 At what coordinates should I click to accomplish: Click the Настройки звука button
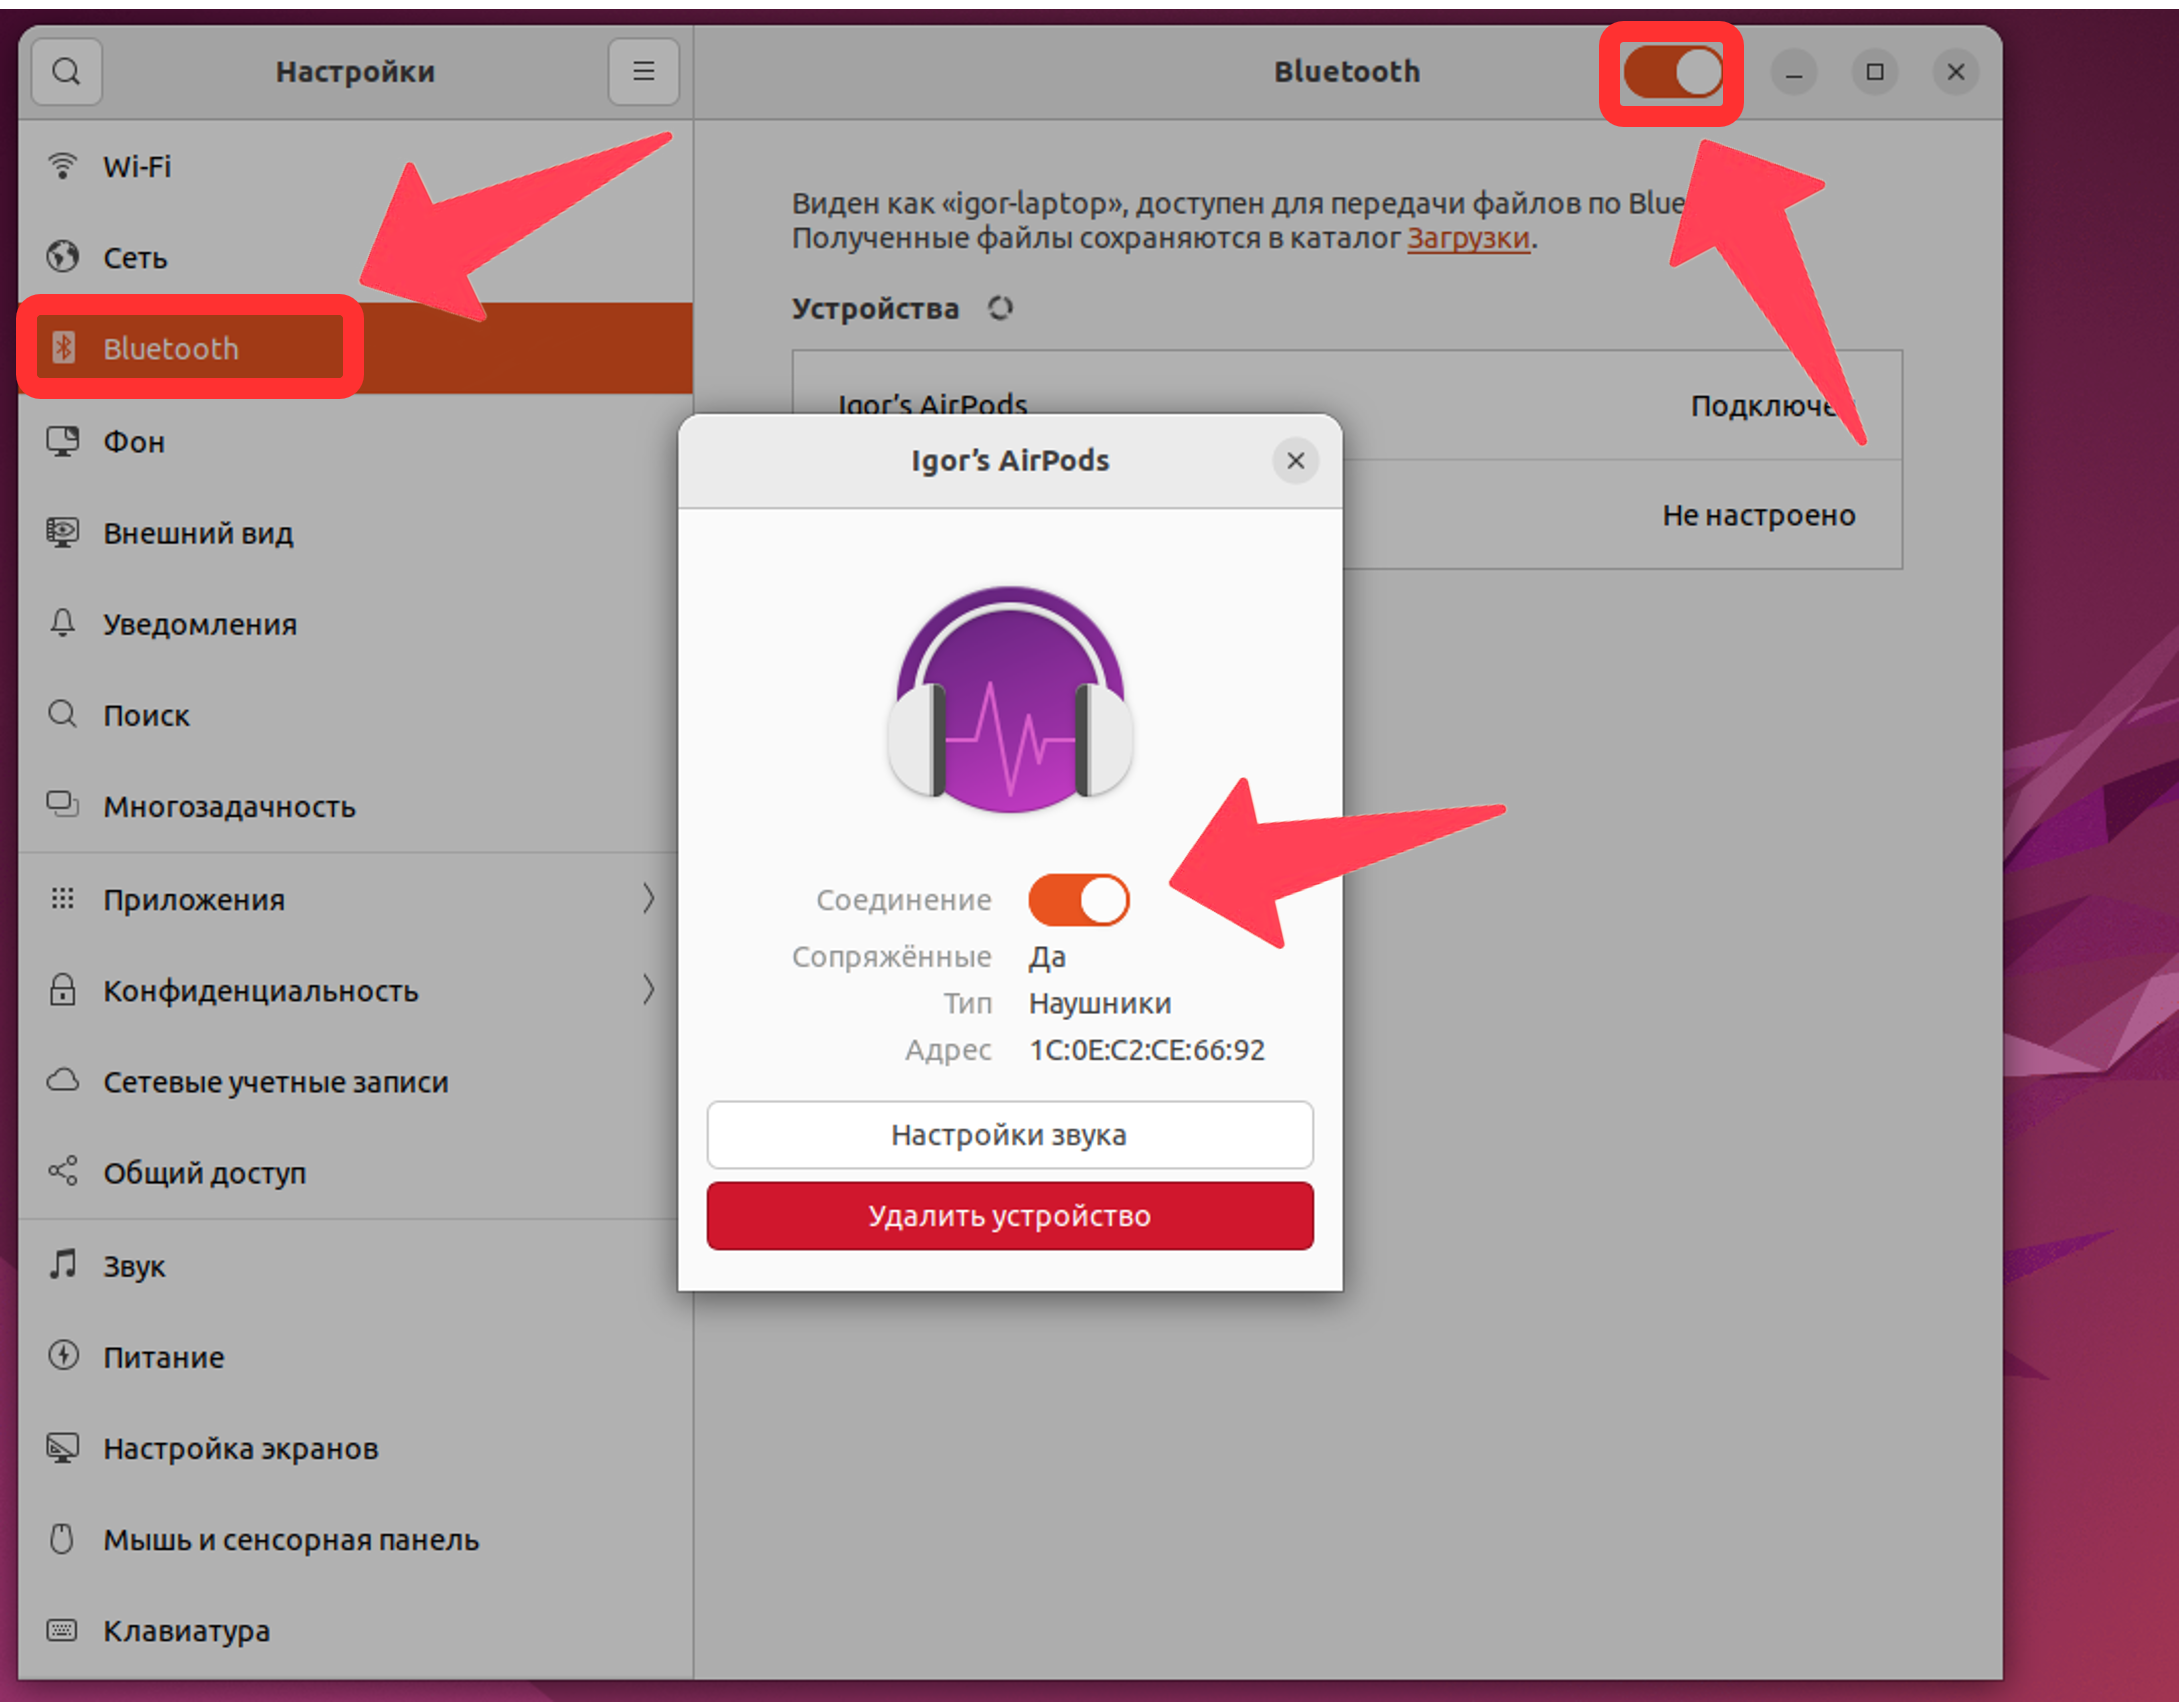[x=1010, y=1135]
